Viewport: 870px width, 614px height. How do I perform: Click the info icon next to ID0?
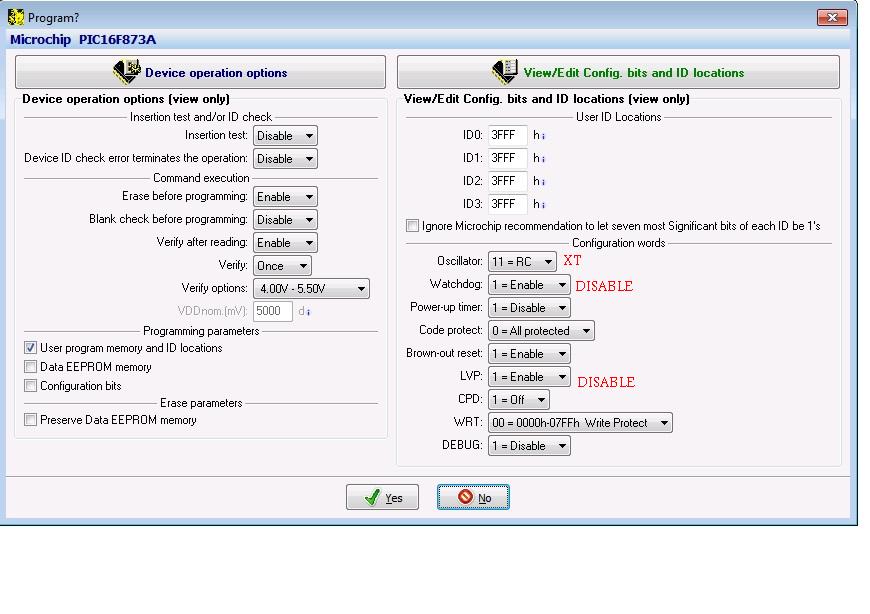click(543, 136)
